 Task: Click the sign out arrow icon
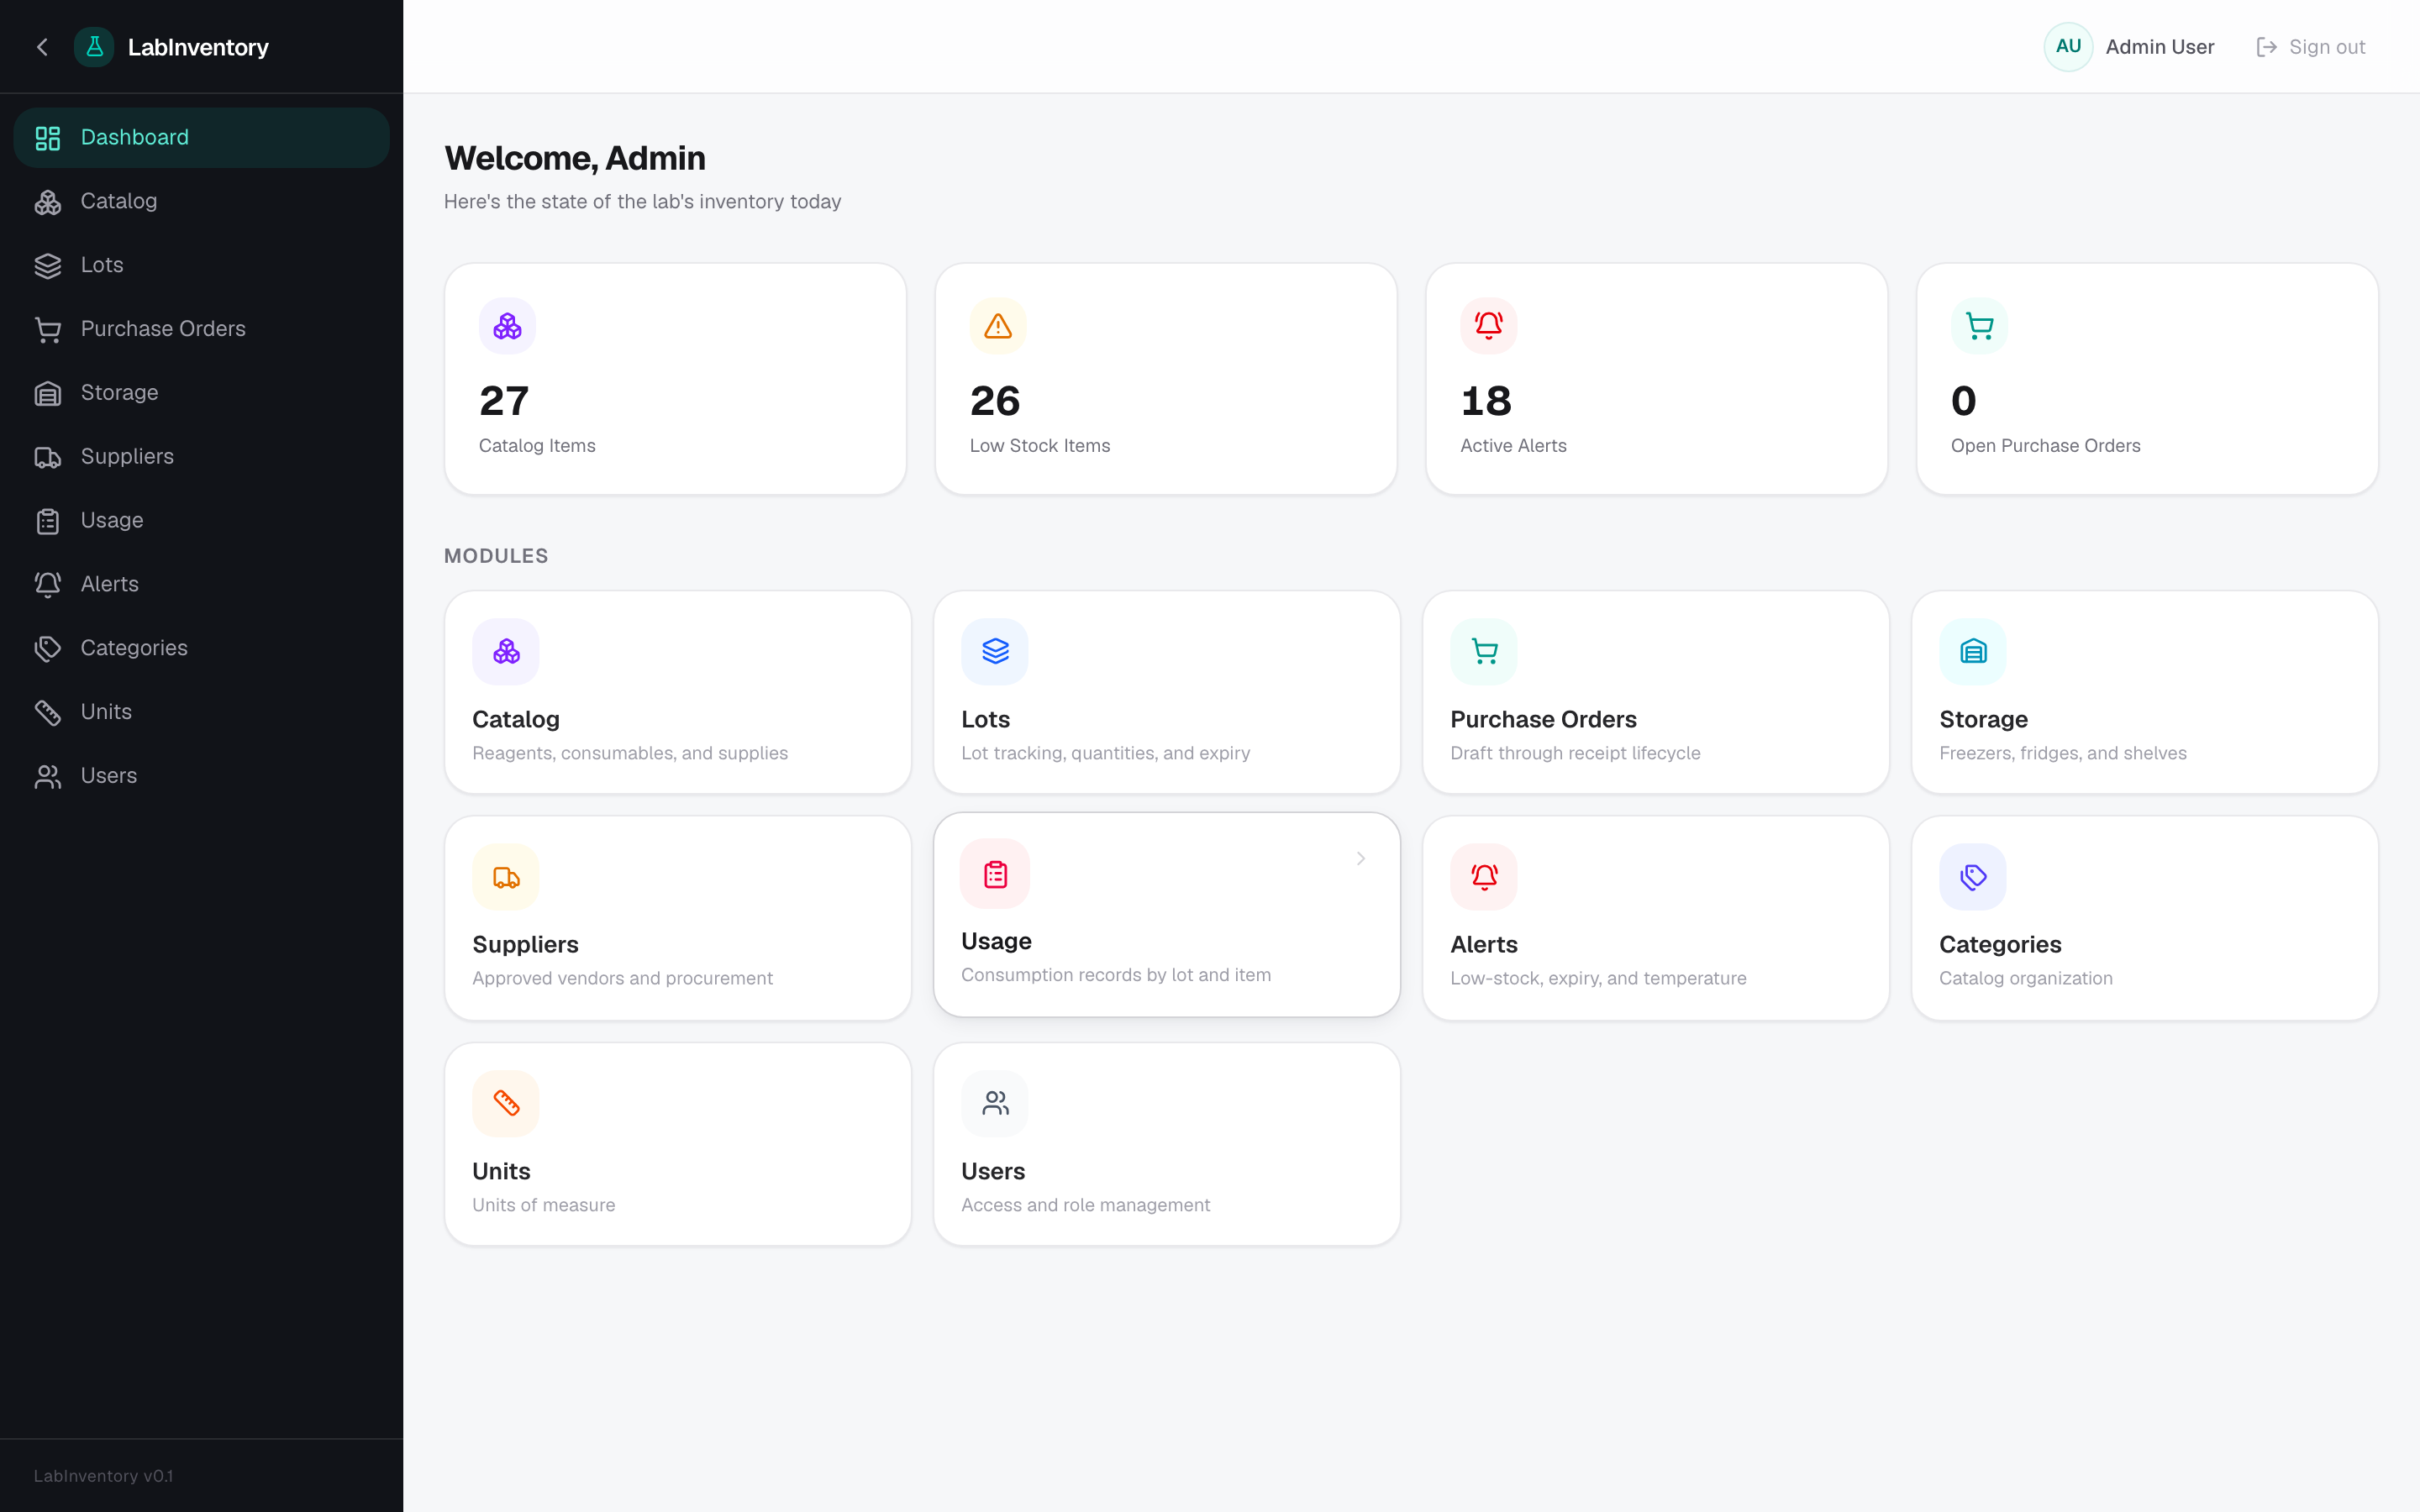pyautogui.click(x=2266, y=47)
